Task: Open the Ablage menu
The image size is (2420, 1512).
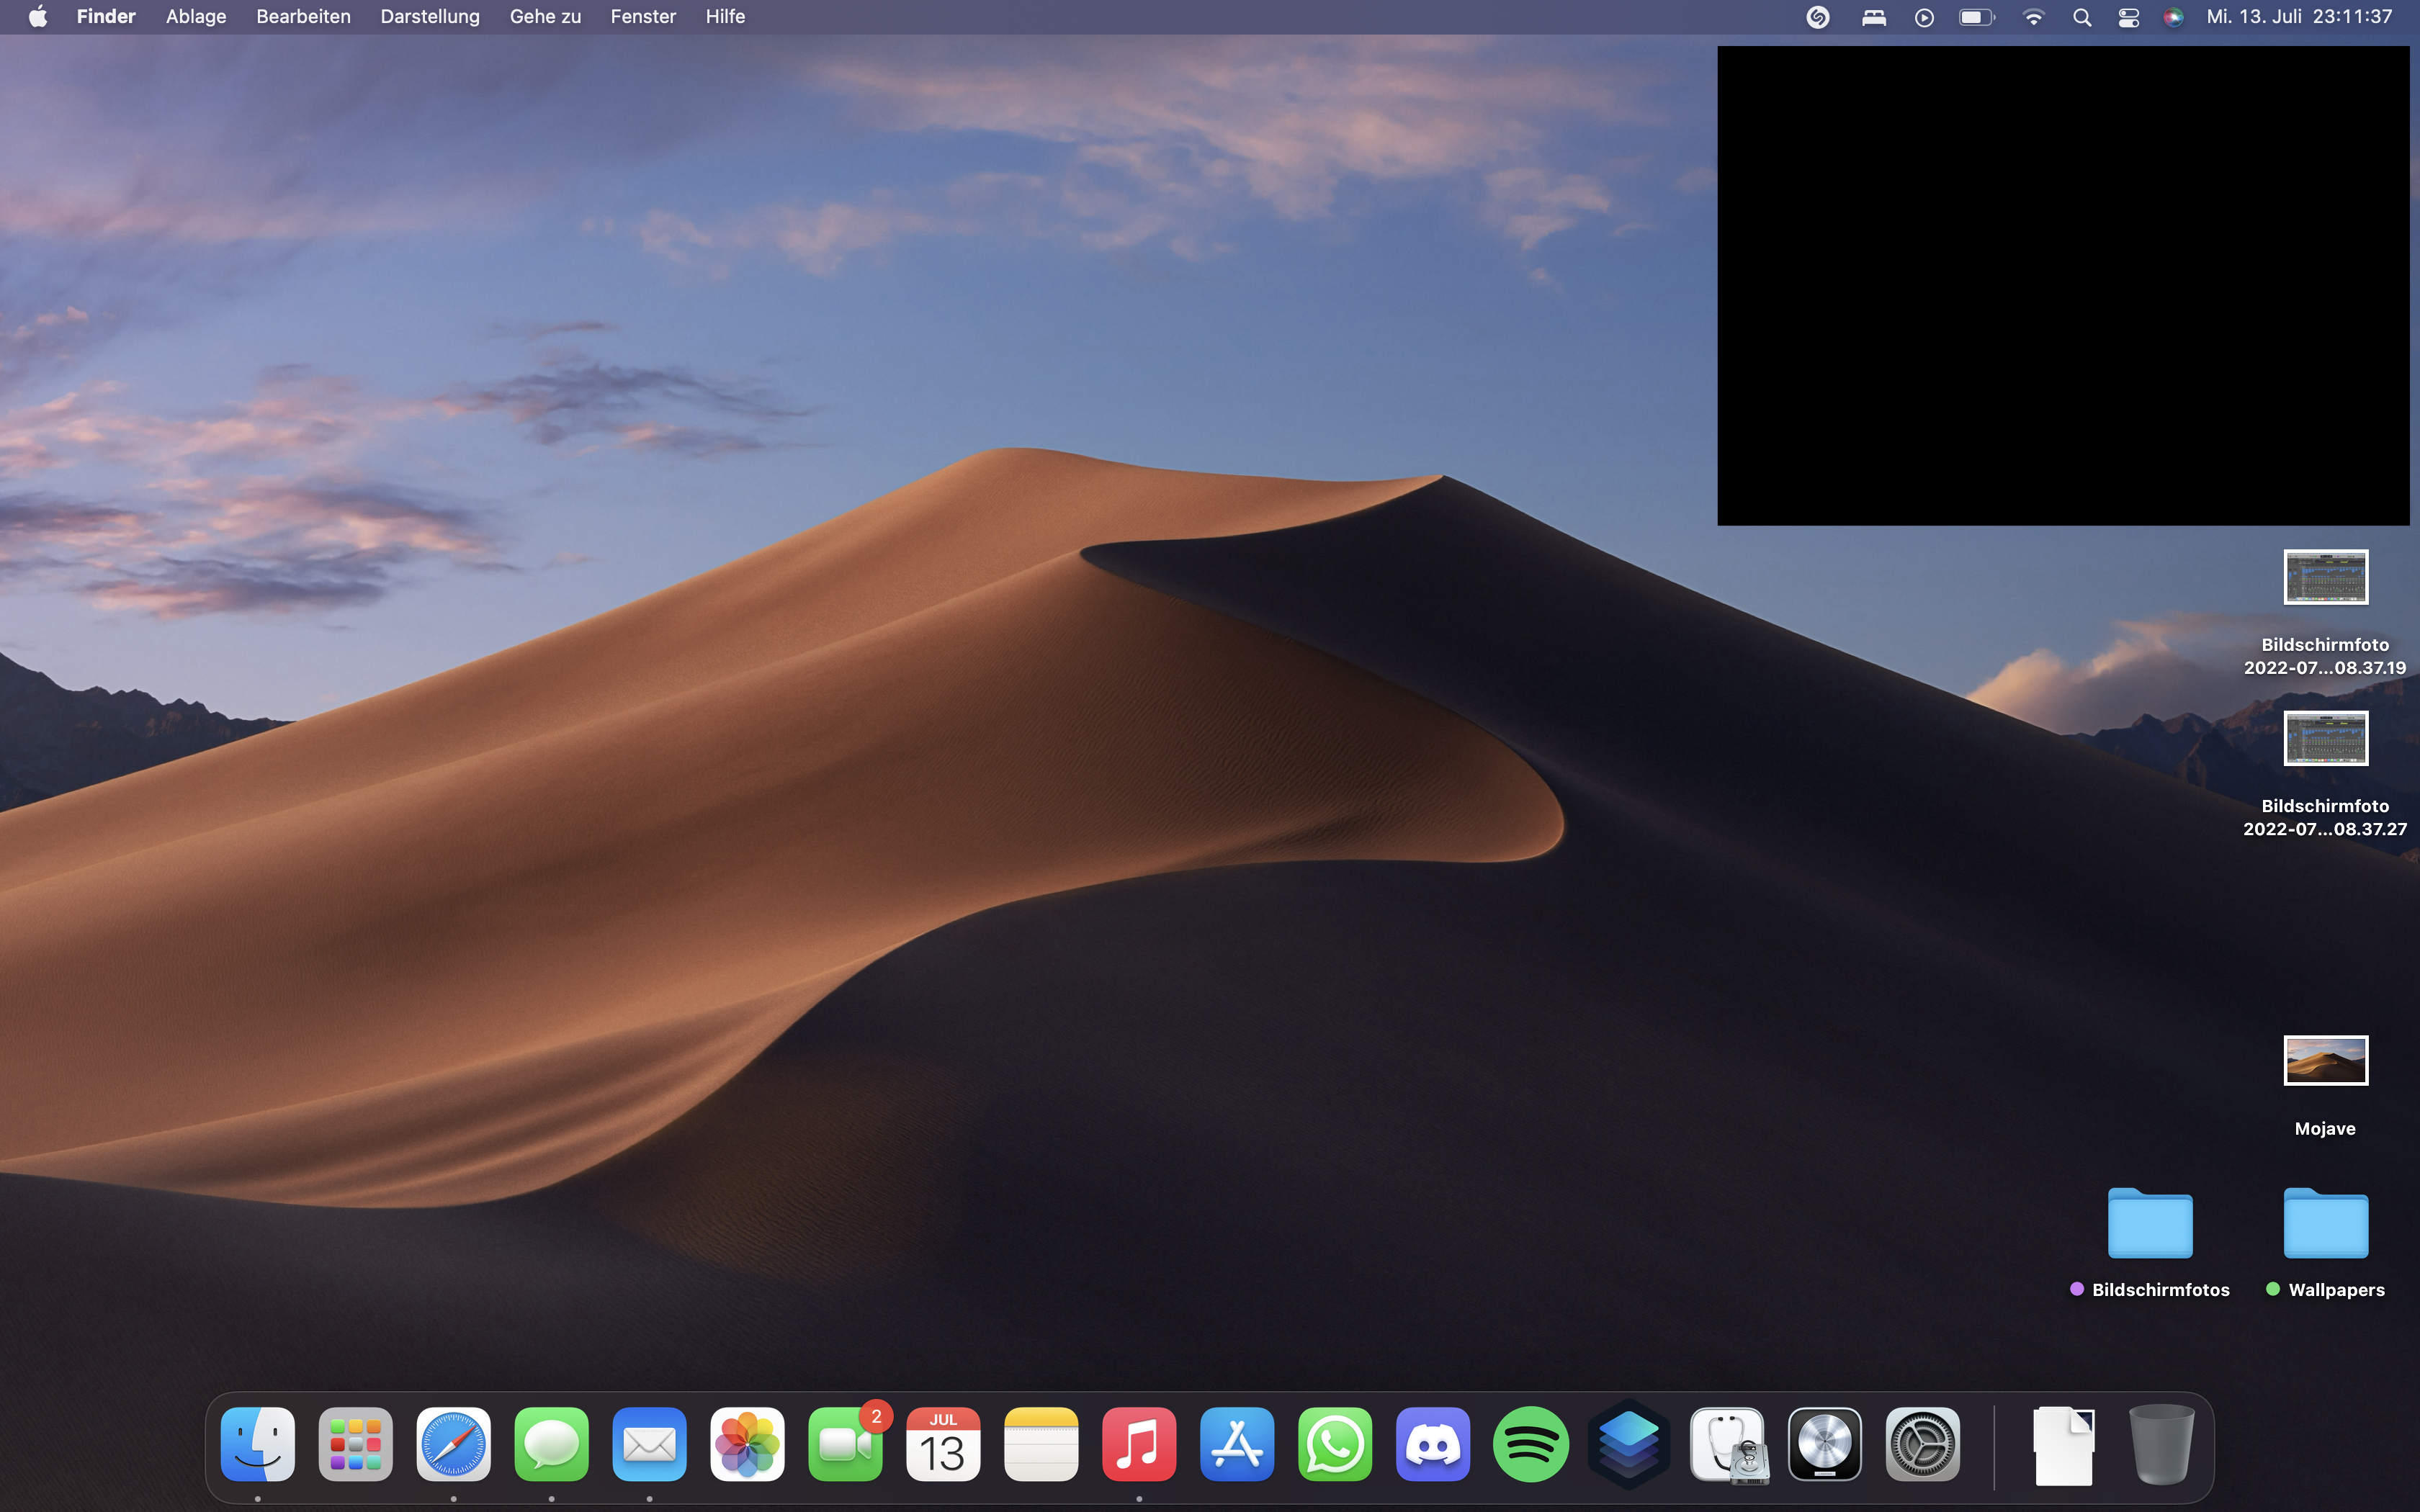Action: pos(196,17)
